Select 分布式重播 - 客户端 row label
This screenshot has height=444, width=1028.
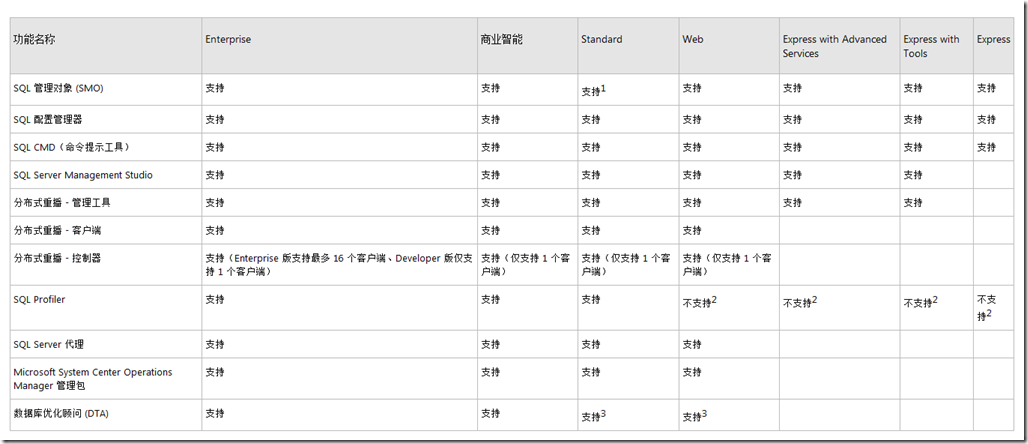coord(57,230)
